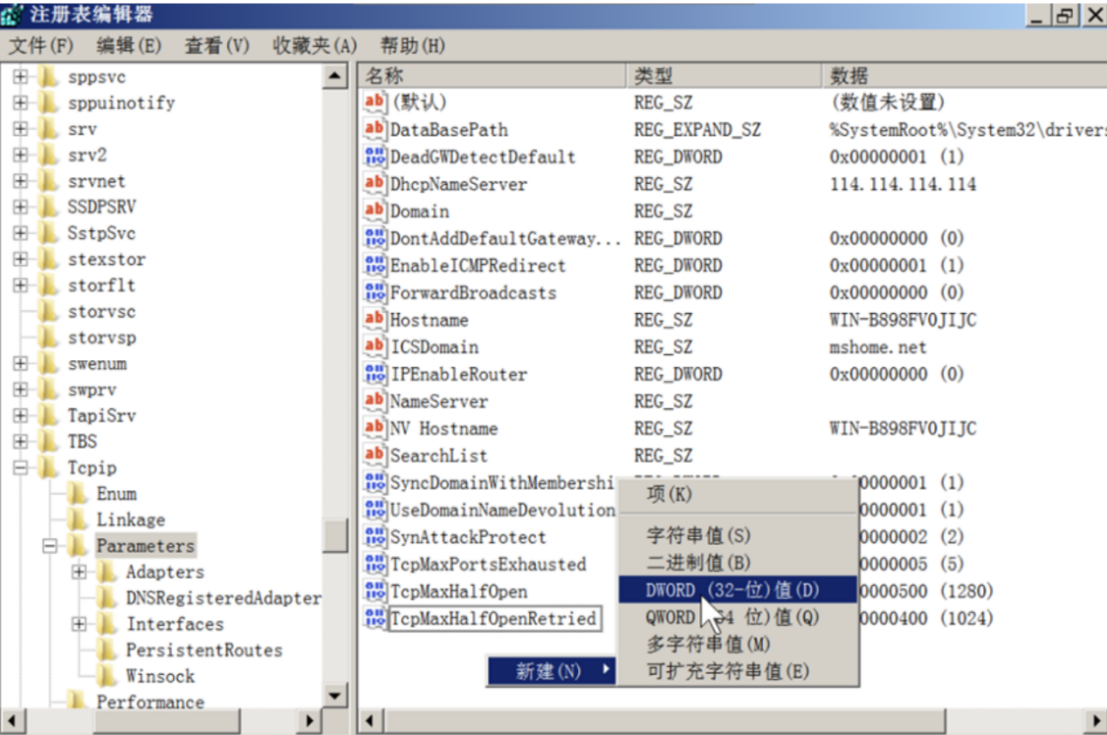Click the (默认) default value icon
The image size is (1107, 735).
[374, 102]
